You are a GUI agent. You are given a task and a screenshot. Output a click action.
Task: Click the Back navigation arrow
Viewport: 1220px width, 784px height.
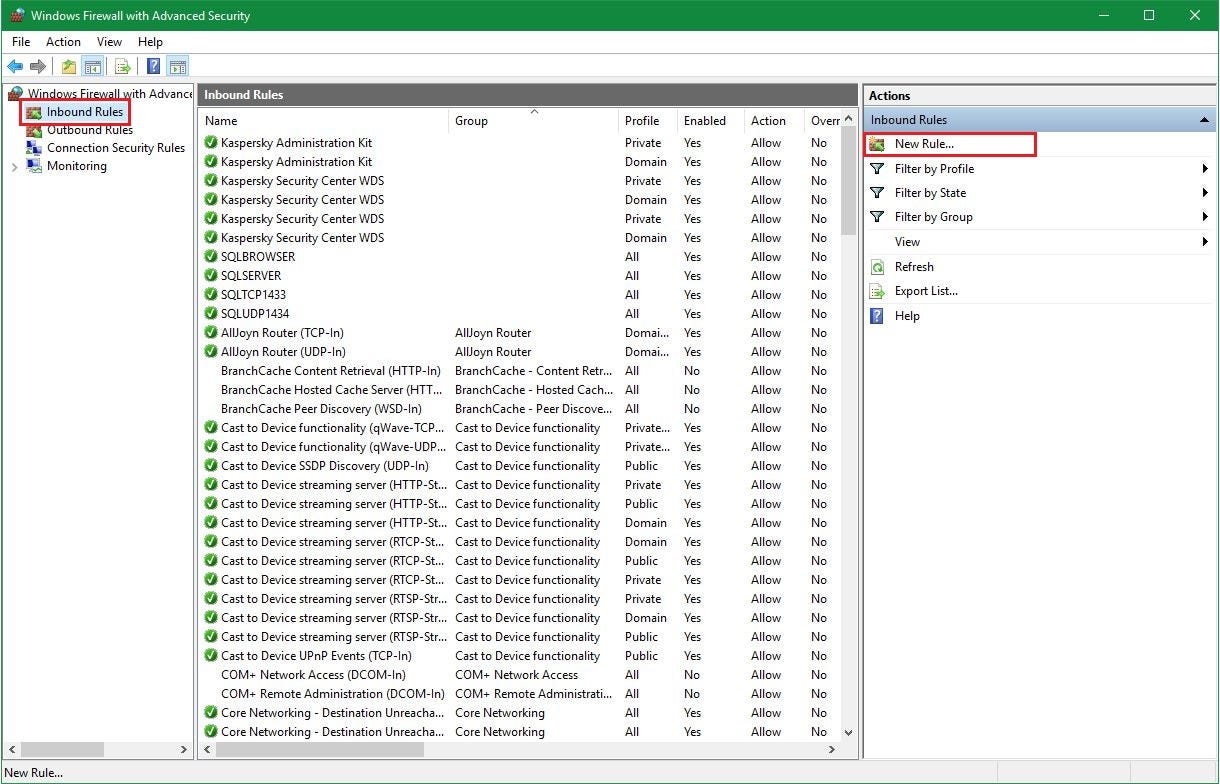[15, 66]
